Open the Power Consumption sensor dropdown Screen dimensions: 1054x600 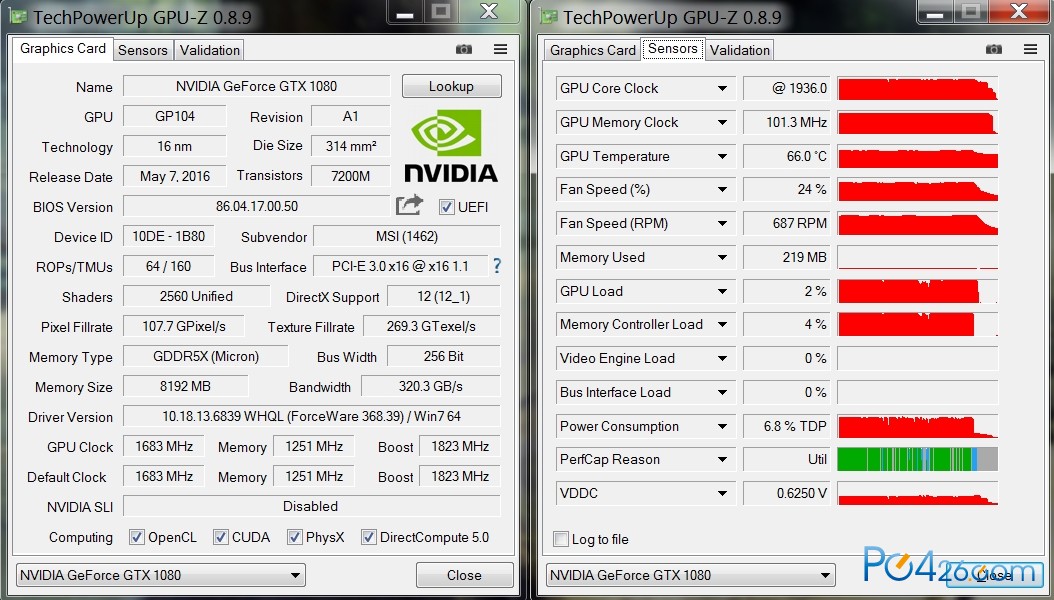(x=722, y=426)
